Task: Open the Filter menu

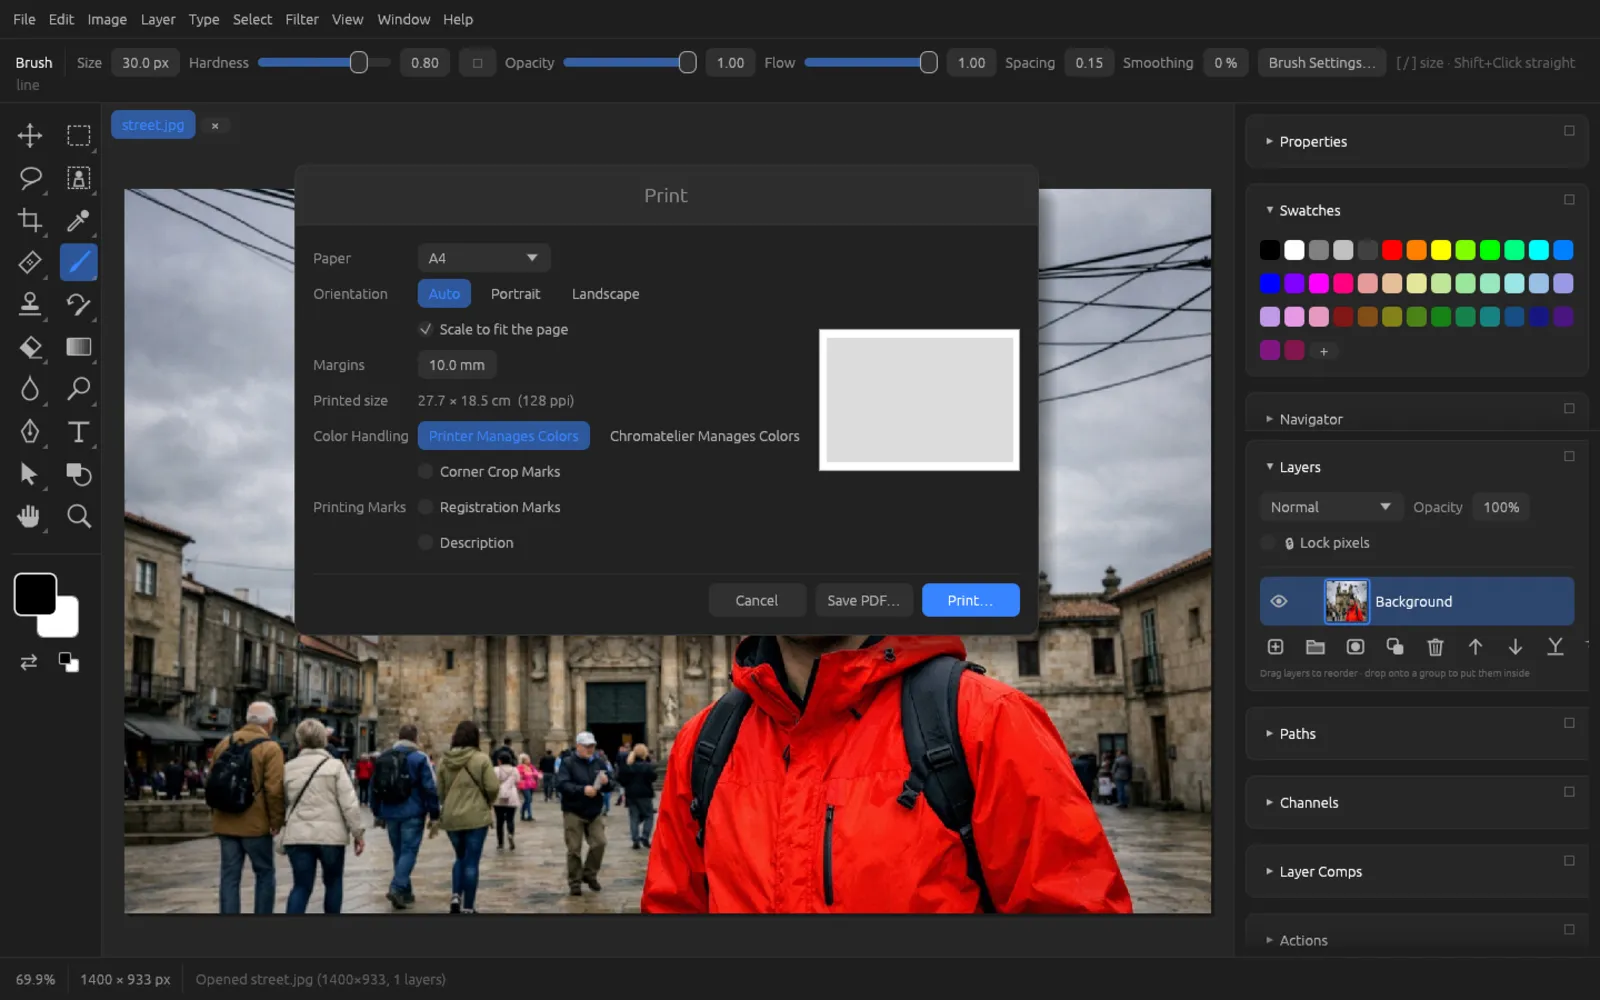Action: coord(302,19)
